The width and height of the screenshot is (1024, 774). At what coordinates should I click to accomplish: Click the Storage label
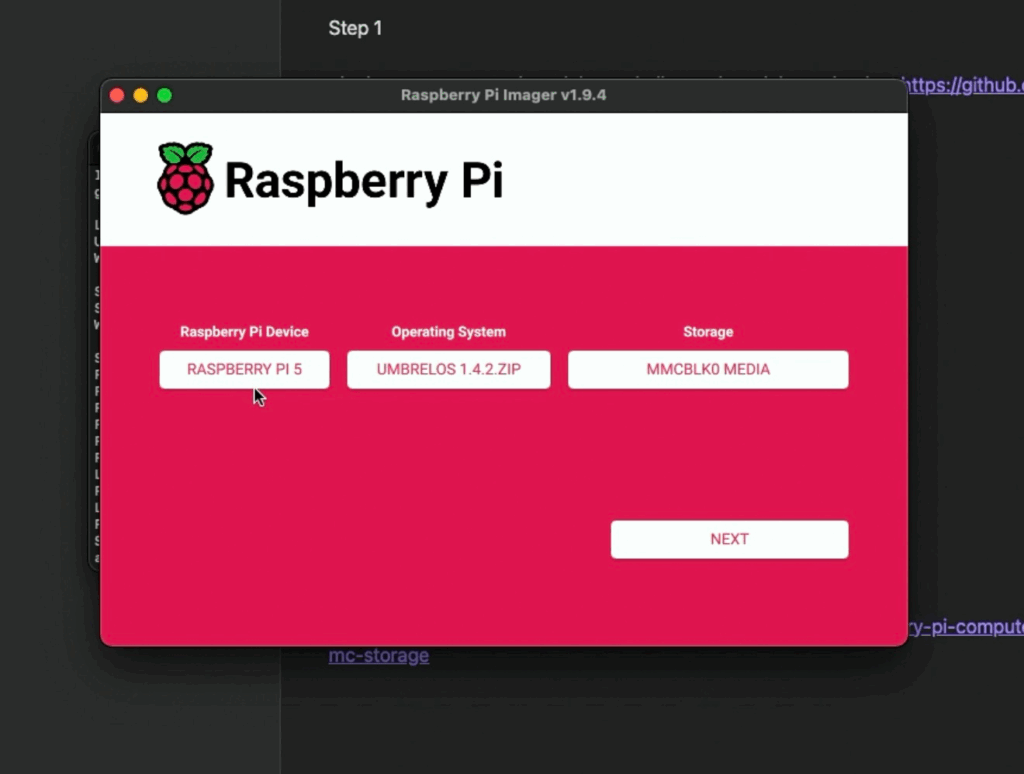pos(708,332)
